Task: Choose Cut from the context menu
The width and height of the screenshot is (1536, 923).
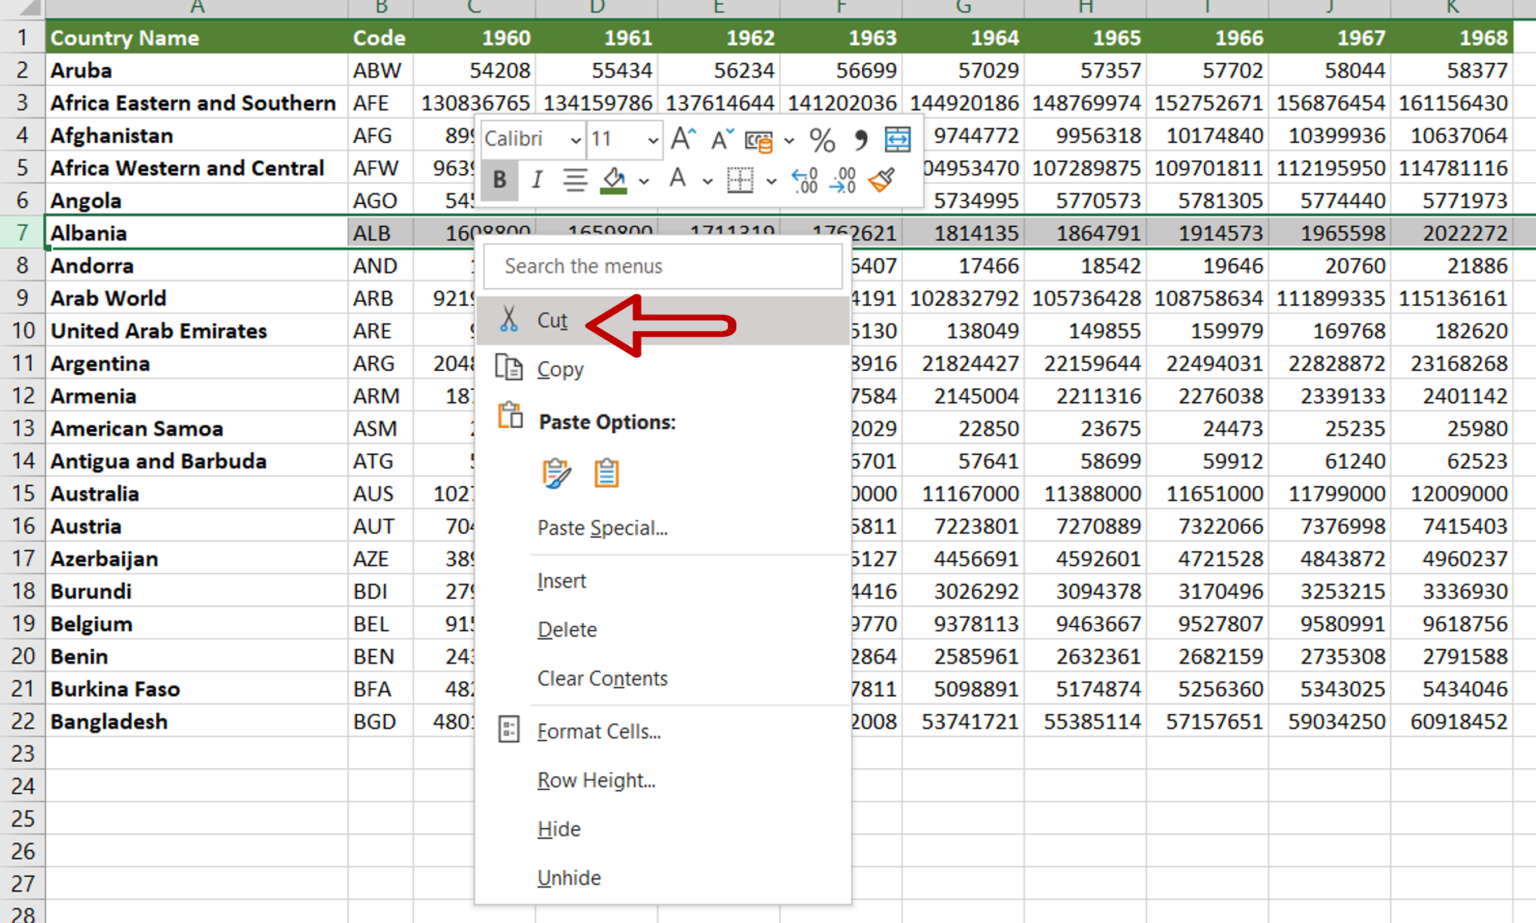Action: [664, 320]
